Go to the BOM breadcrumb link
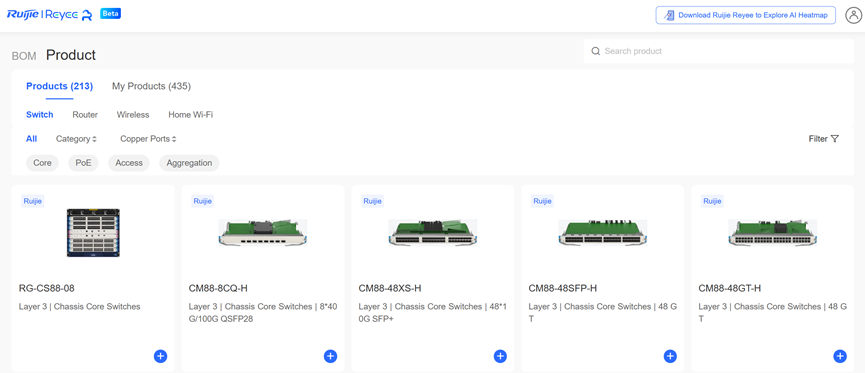 (x=24, y=56)
